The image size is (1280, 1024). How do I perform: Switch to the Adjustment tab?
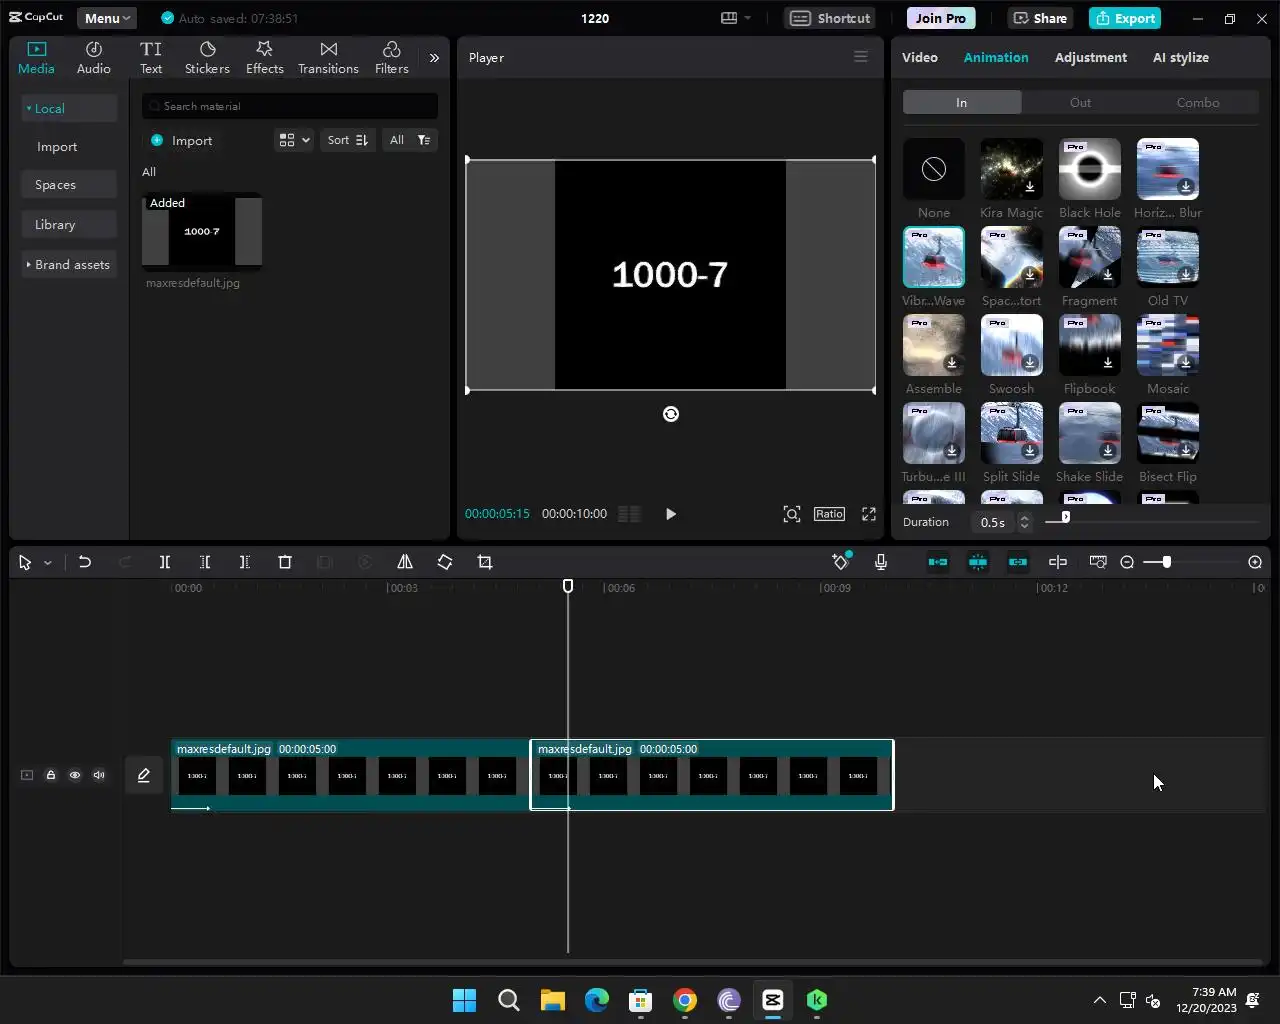(1091, 57)
